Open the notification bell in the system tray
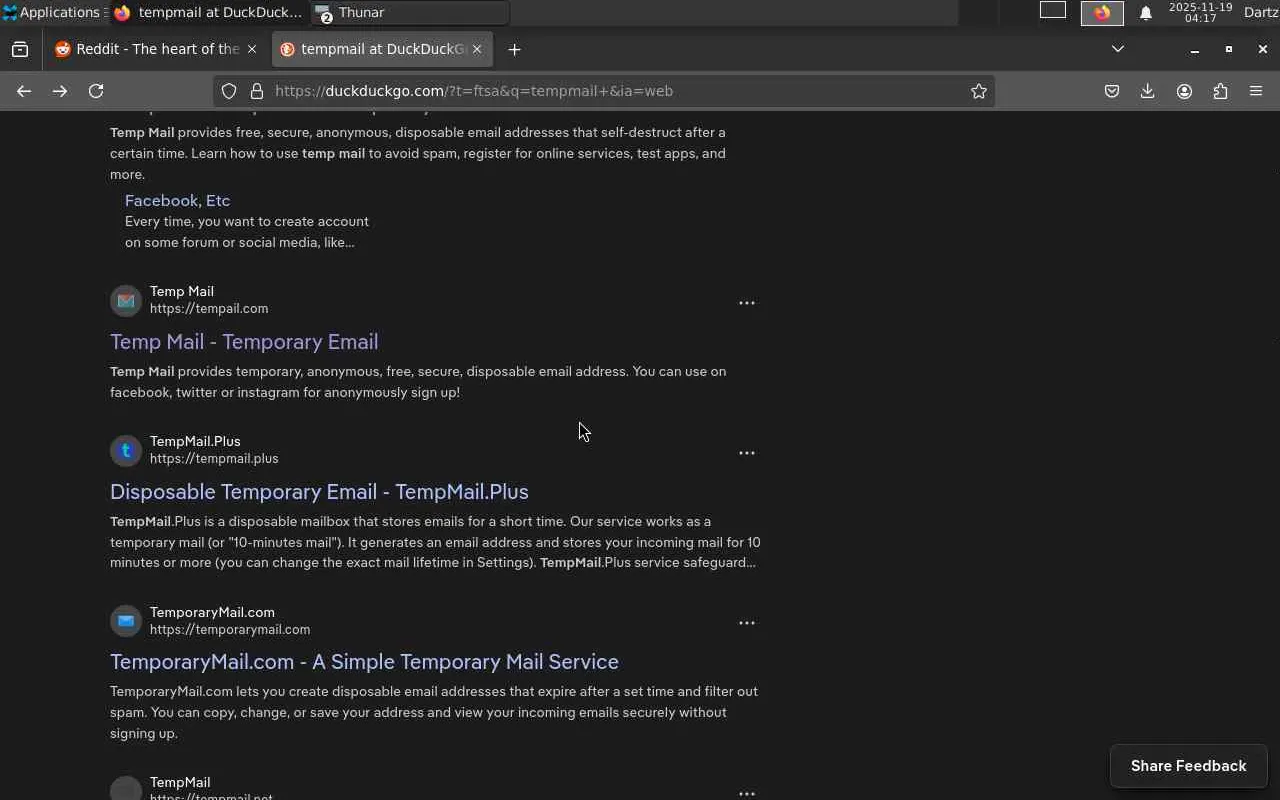The width and height of the screenshot is (1280, 800). (1146, 13)
